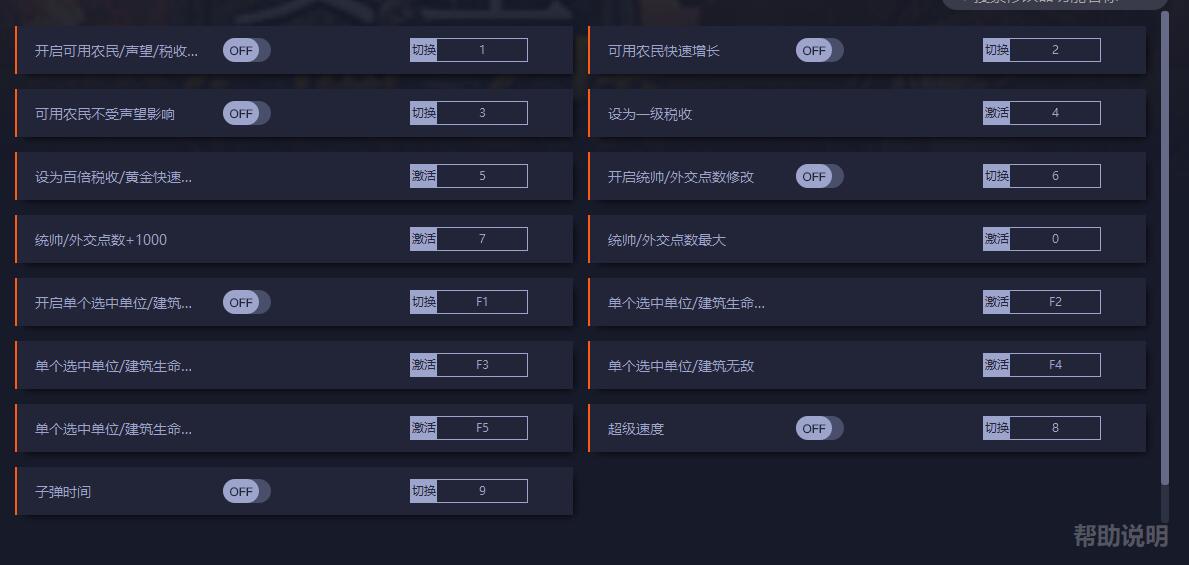Turn on the 超级速度 switch

pos(819,428)
